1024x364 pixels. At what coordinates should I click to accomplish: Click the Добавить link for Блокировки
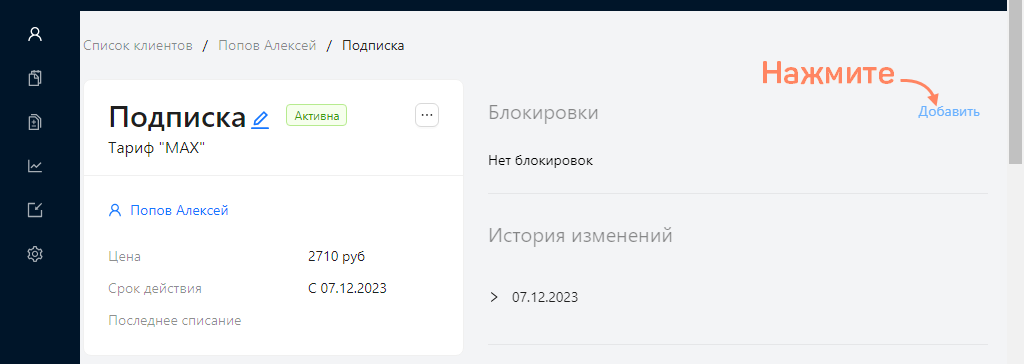(x=949, y=112)
